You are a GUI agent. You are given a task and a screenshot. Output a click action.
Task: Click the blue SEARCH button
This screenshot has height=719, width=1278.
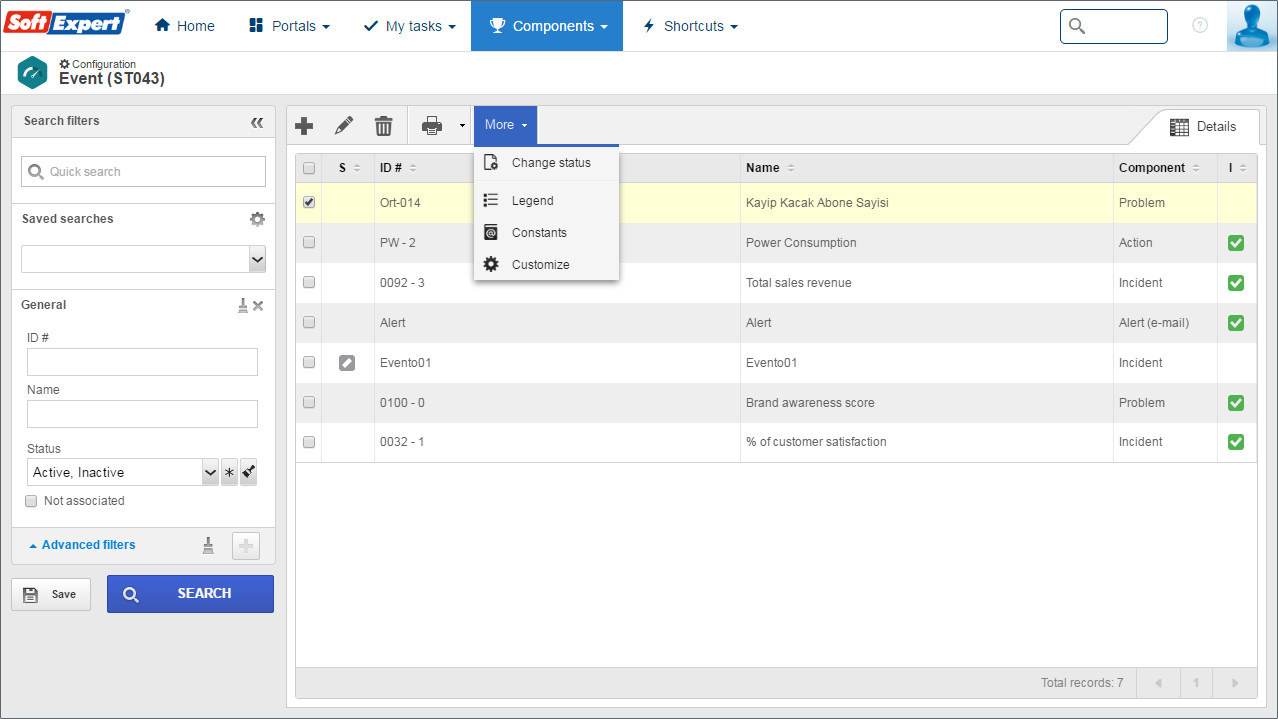pyautogui.click(x=190, y=594)
